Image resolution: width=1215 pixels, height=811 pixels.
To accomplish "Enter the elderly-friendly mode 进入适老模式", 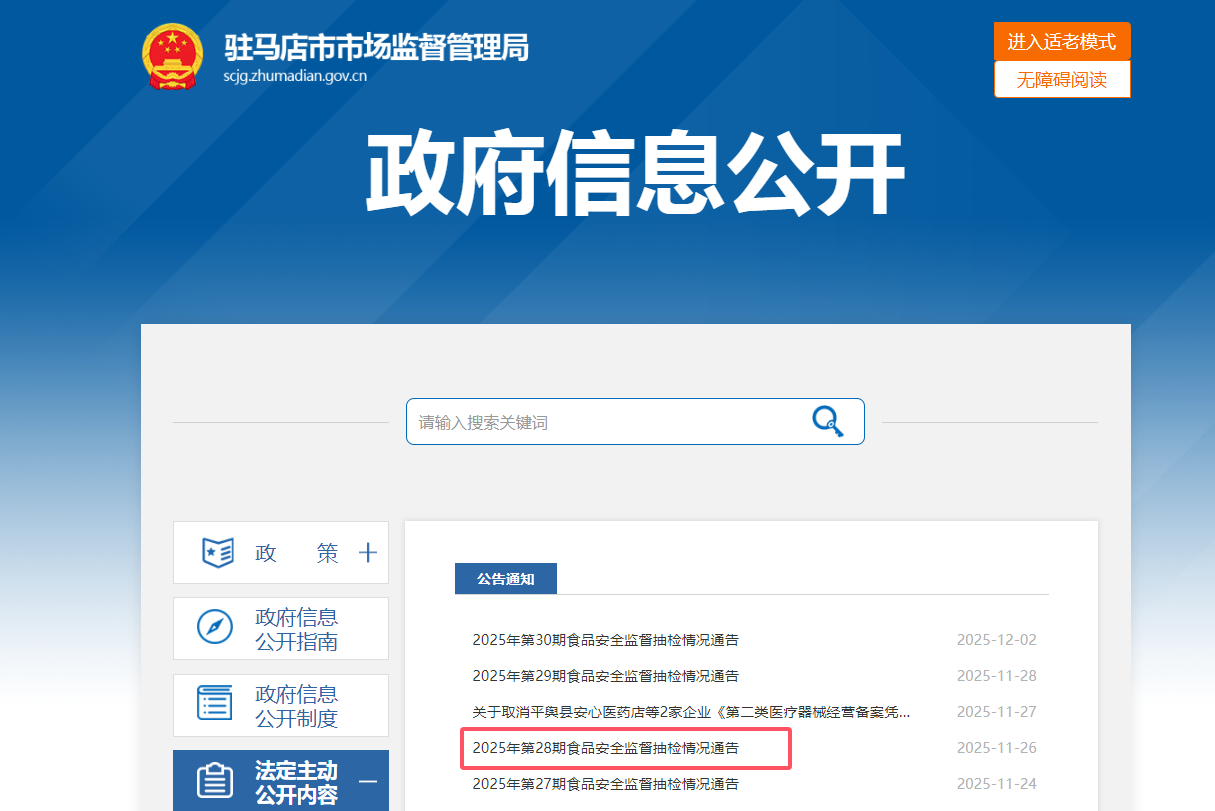I will [x=1061, y=41].
